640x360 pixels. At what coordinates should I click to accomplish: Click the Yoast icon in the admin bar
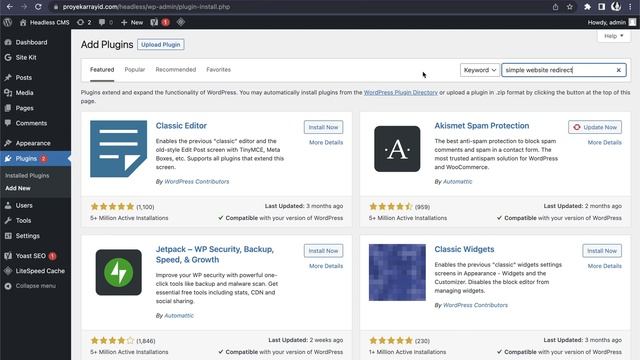tap(154, 22)
